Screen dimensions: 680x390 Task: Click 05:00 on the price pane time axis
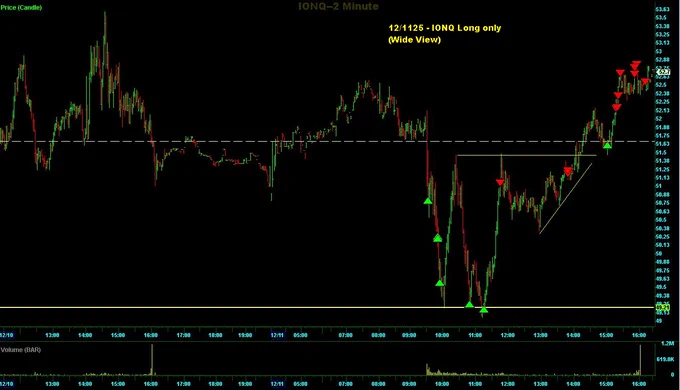pyautogui.click(x=301, y=335)
